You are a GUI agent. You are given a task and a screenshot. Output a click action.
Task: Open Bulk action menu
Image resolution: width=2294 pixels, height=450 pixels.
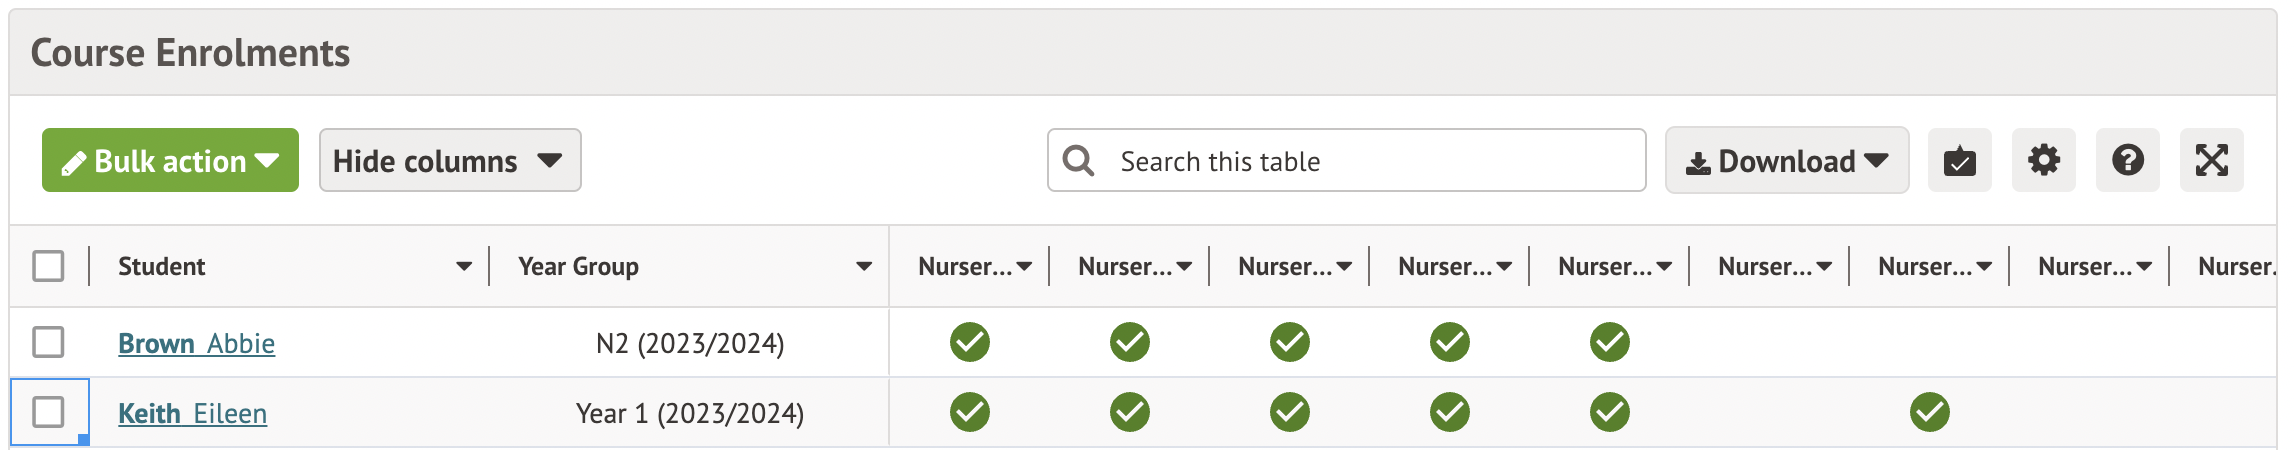point(170,160)
